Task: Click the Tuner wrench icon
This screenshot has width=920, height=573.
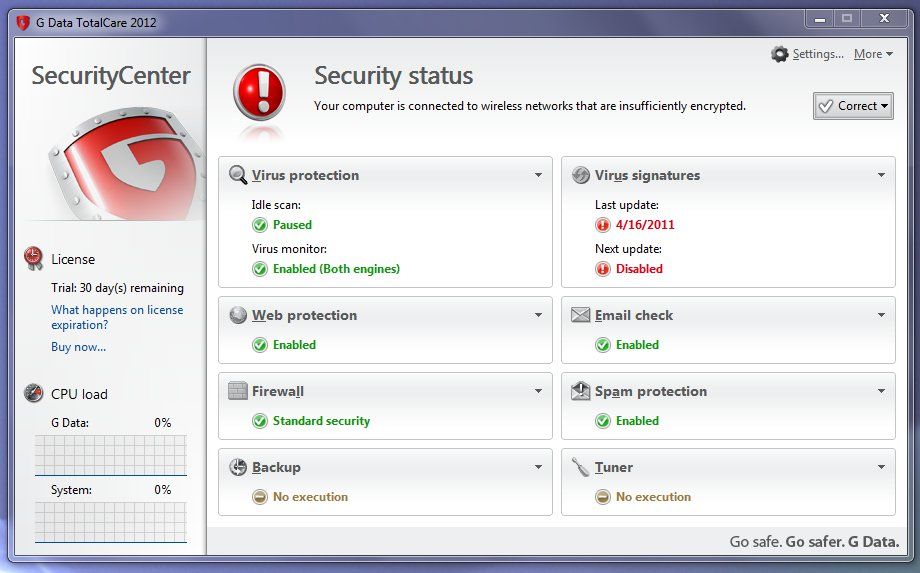Action: coord(581,467)
